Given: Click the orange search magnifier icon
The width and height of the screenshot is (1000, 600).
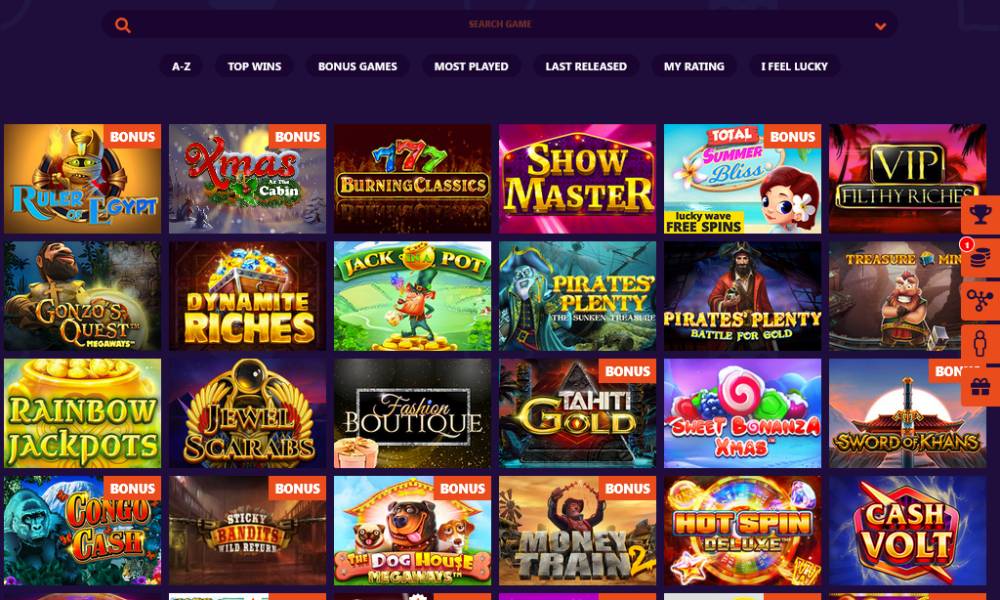Looking at the screenshot, I should click(122, 25).
